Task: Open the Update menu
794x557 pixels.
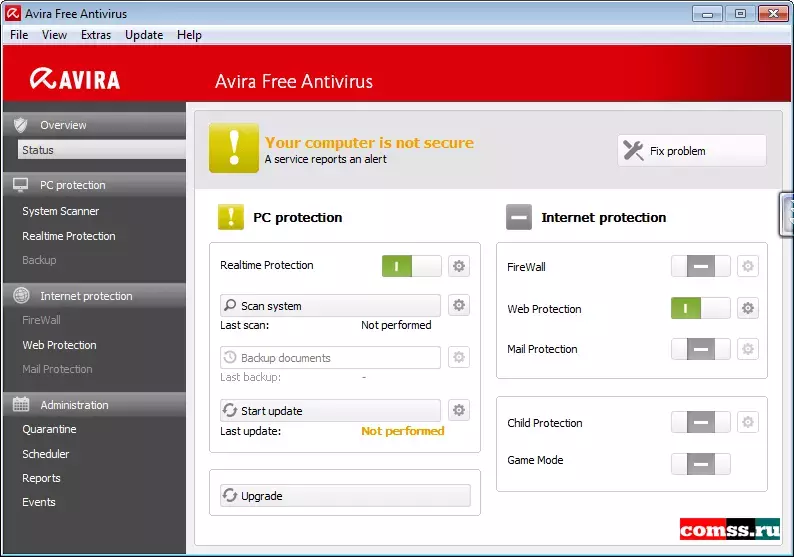Action: [144, 35]
